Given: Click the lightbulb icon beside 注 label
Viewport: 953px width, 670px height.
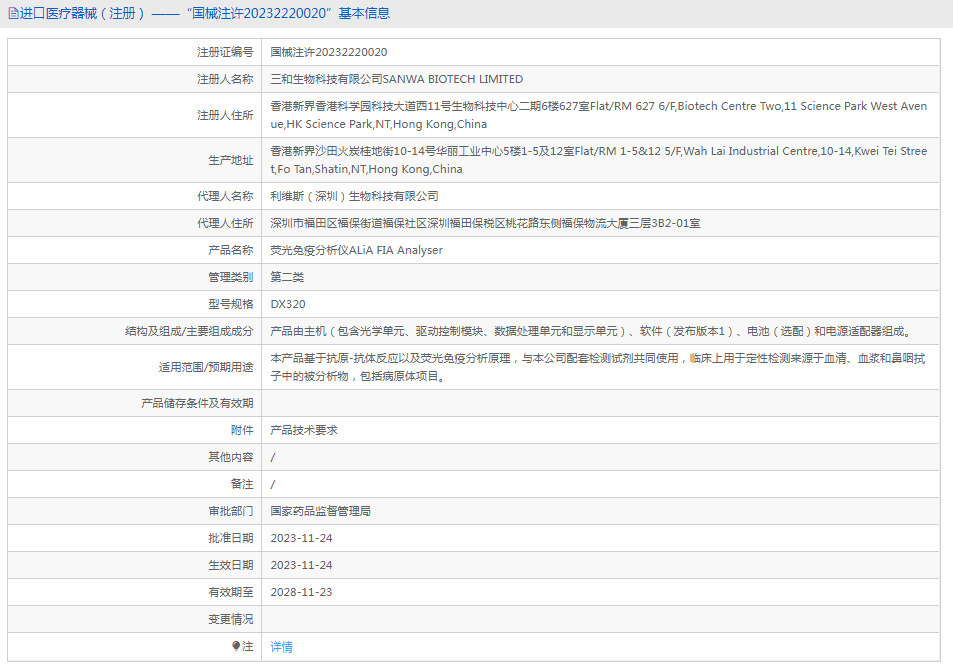Looking at the screenshot, I should click(236, 646).
